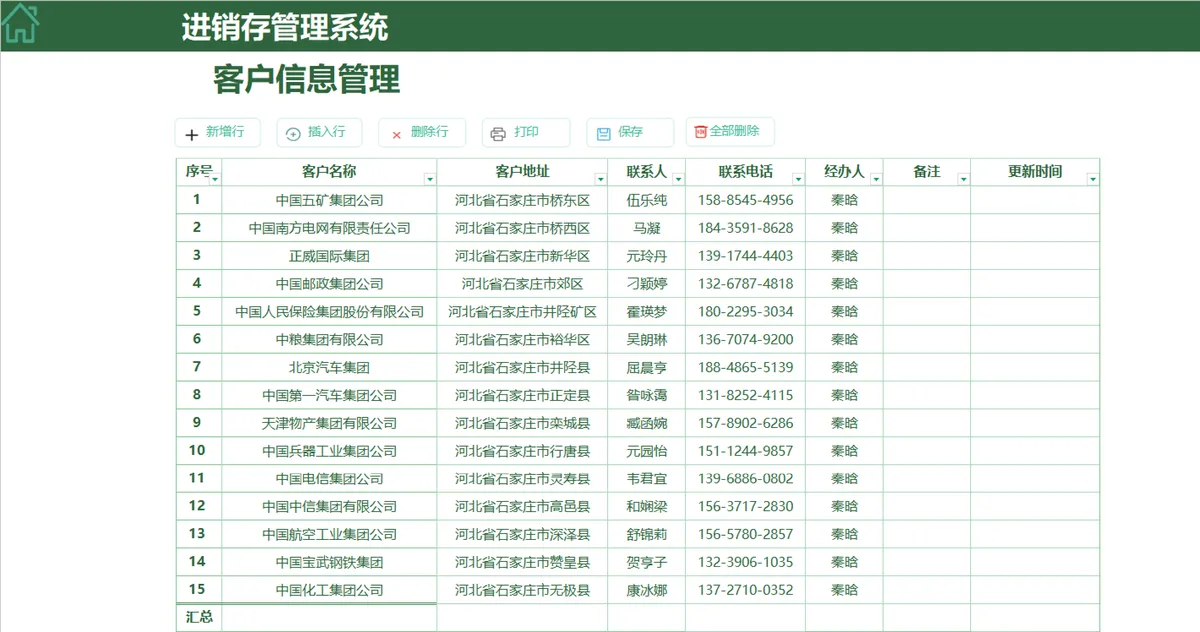Select row number 10 cell
1200x632 pixels.
pyautogui.click(x=198, y=451)
